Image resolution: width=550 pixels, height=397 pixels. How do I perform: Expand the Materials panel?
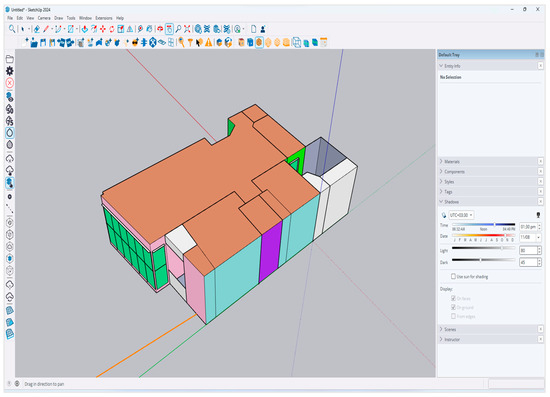coord(442,162)
